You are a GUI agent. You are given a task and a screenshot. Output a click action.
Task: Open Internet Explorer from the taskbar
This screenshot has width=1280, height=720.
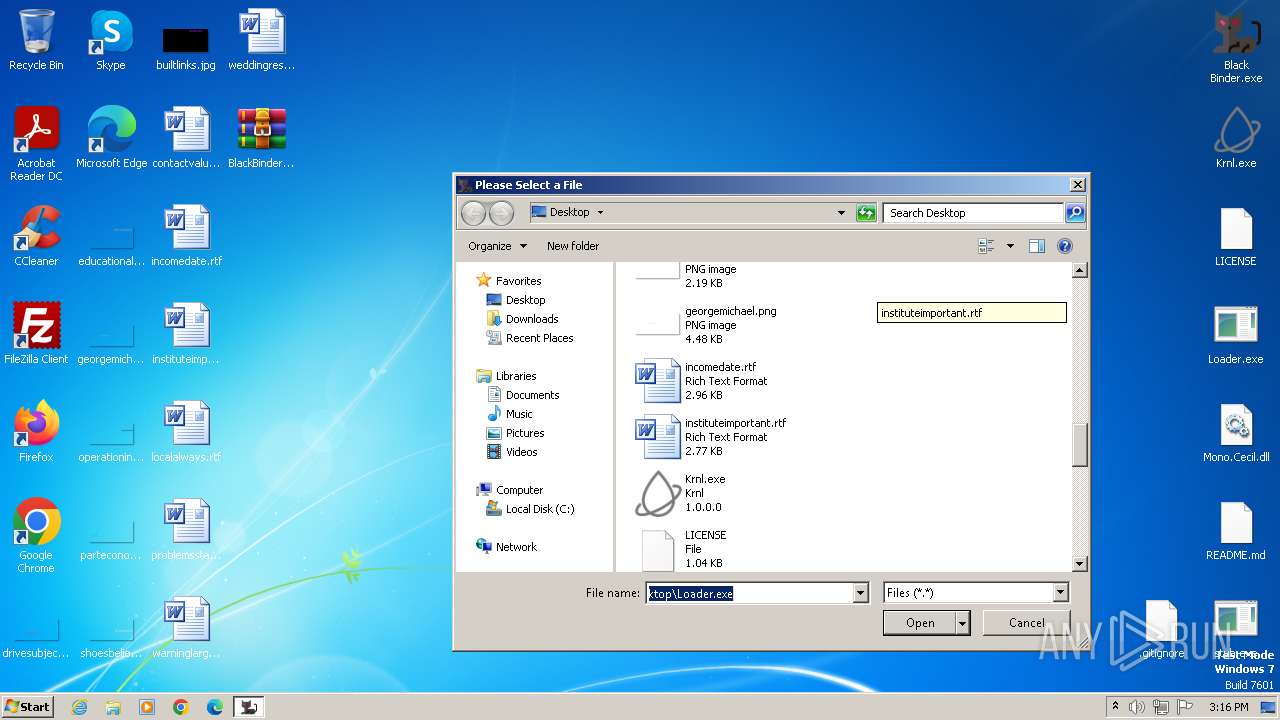coord(79,707)
